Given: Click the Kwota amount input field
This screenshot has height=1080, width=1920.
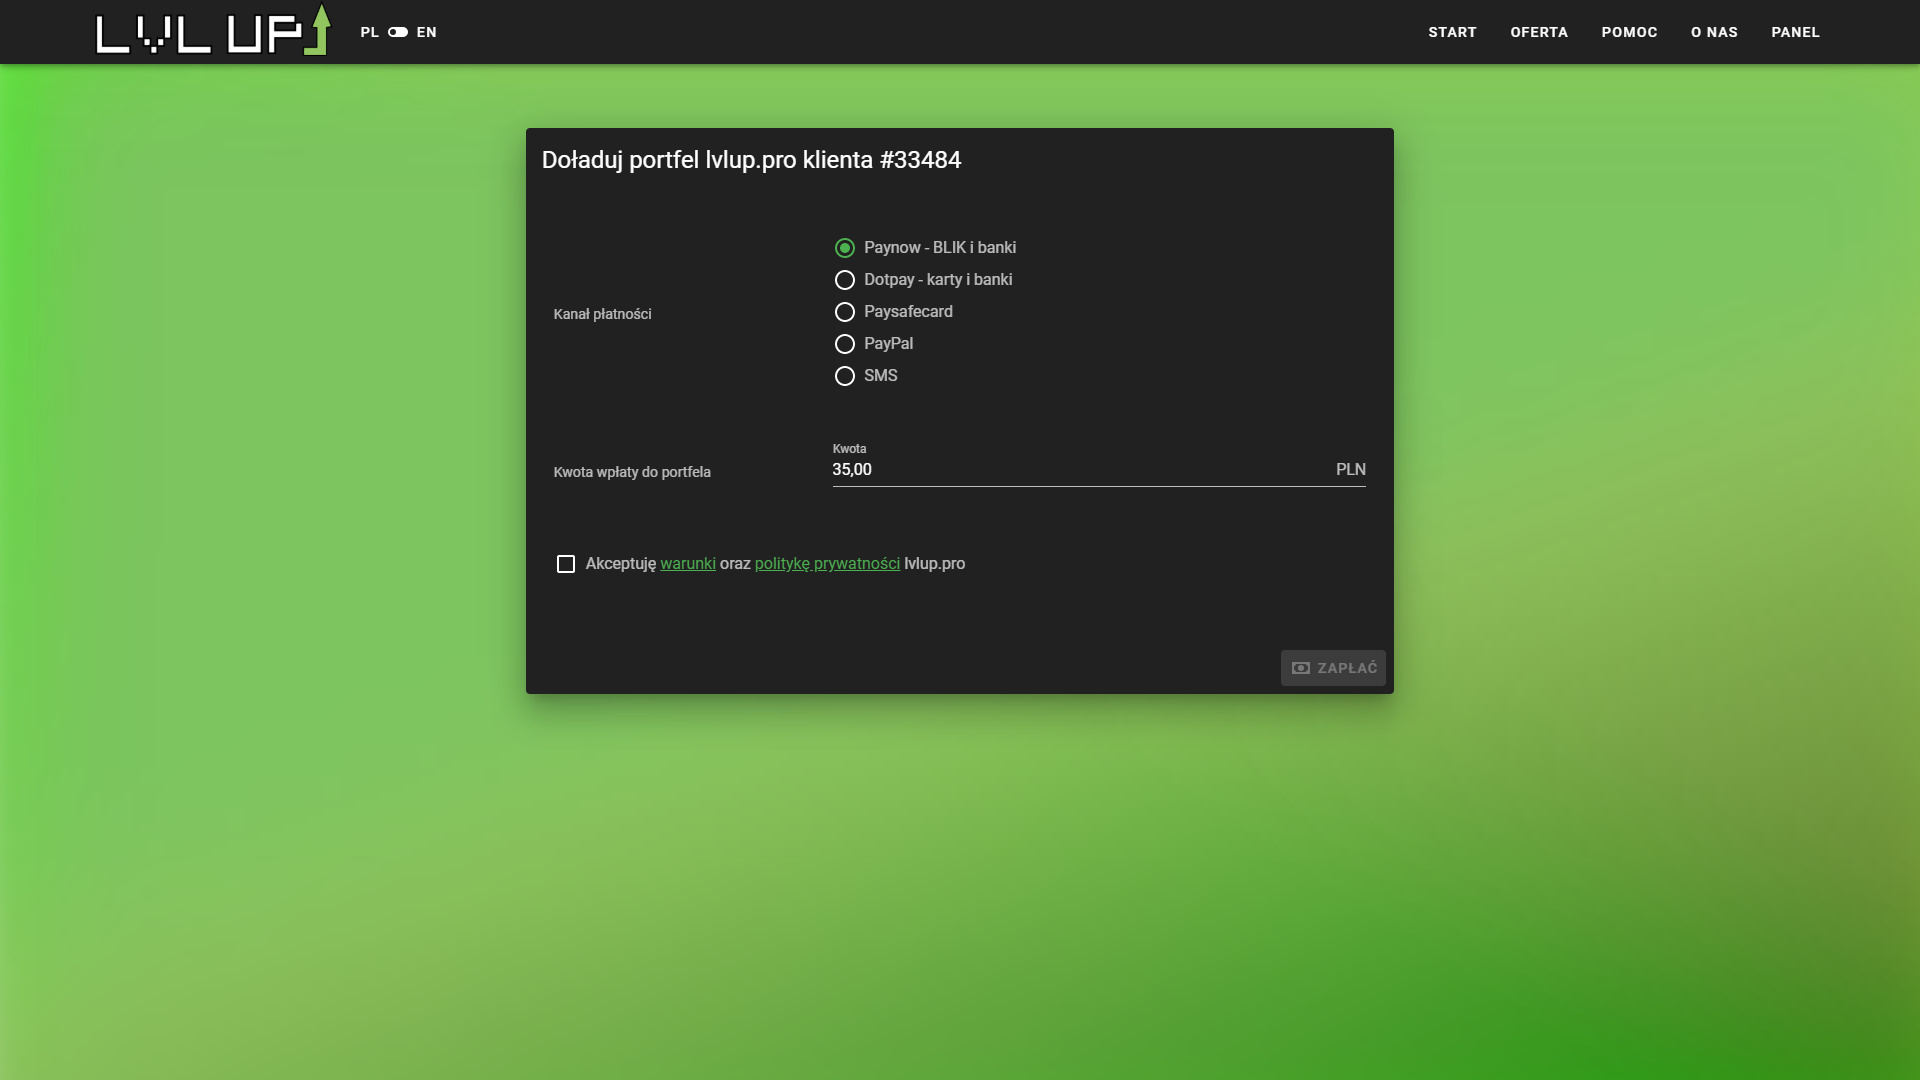Looking at the screenshot, I should tap(1080, 470).
